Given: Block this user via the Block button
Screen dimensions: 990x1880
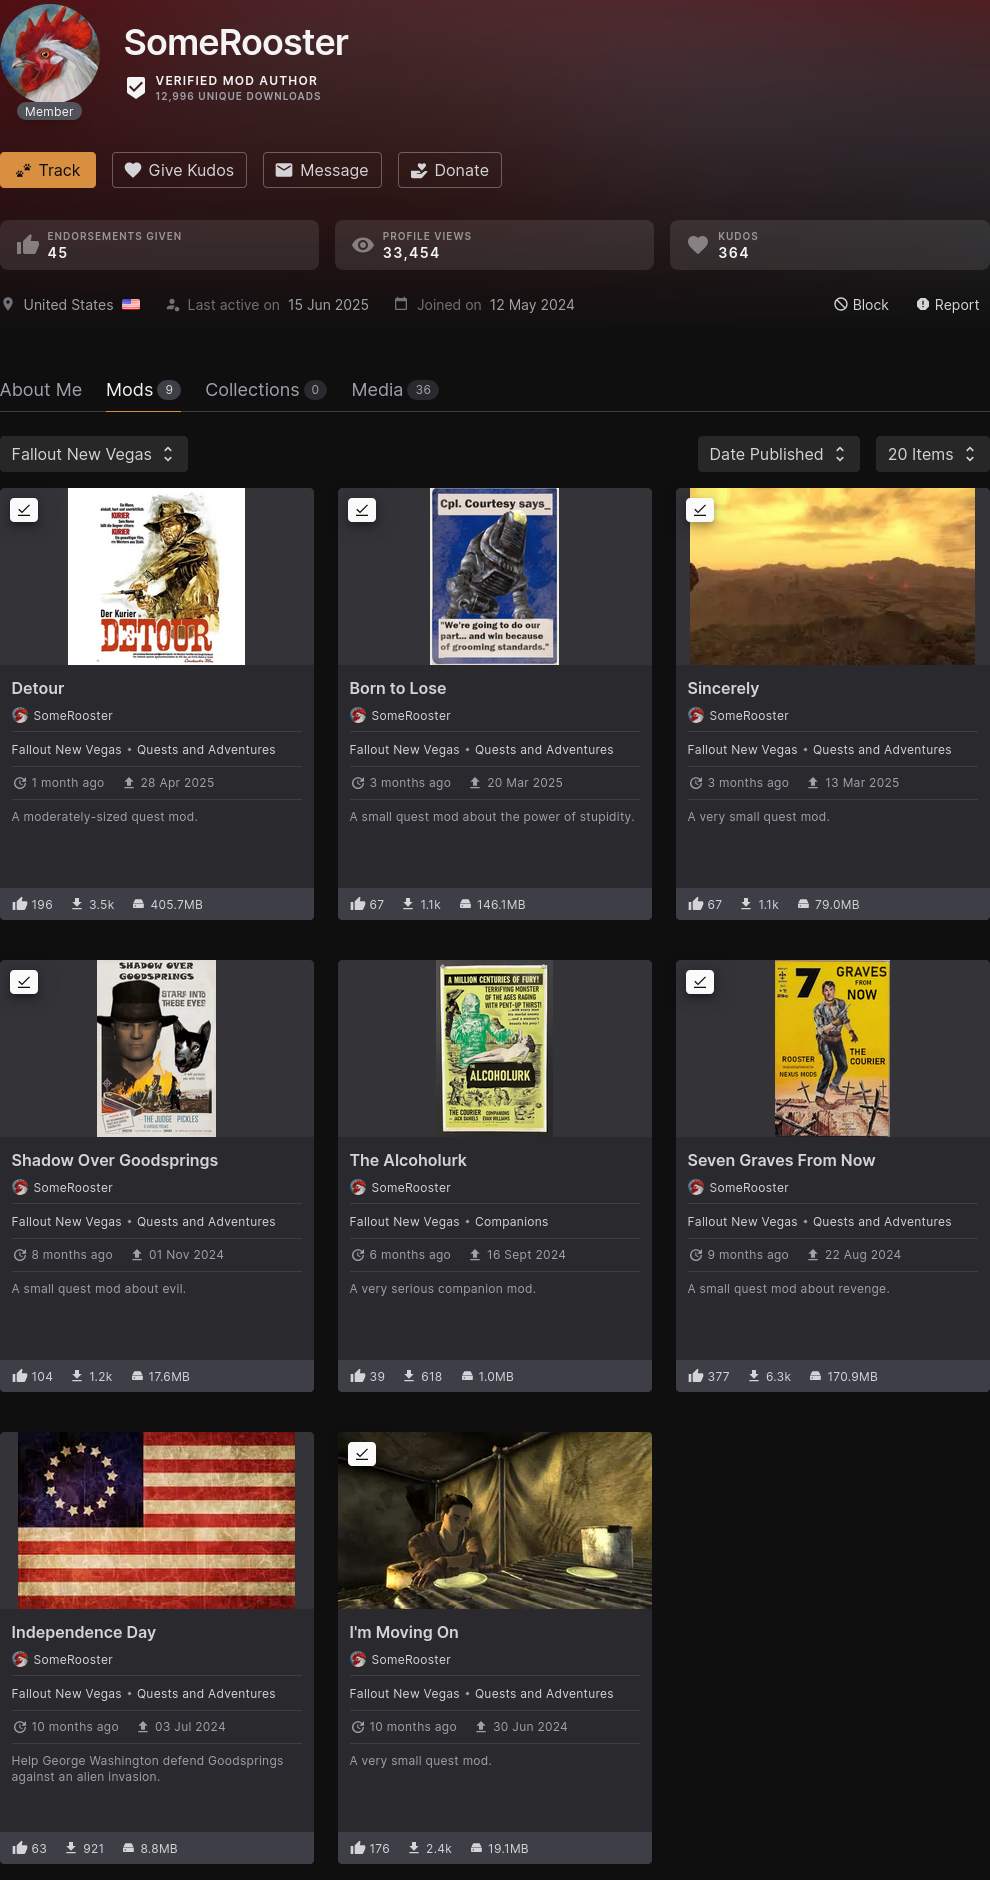Looking at the screenshot, I should click(861, 304).
